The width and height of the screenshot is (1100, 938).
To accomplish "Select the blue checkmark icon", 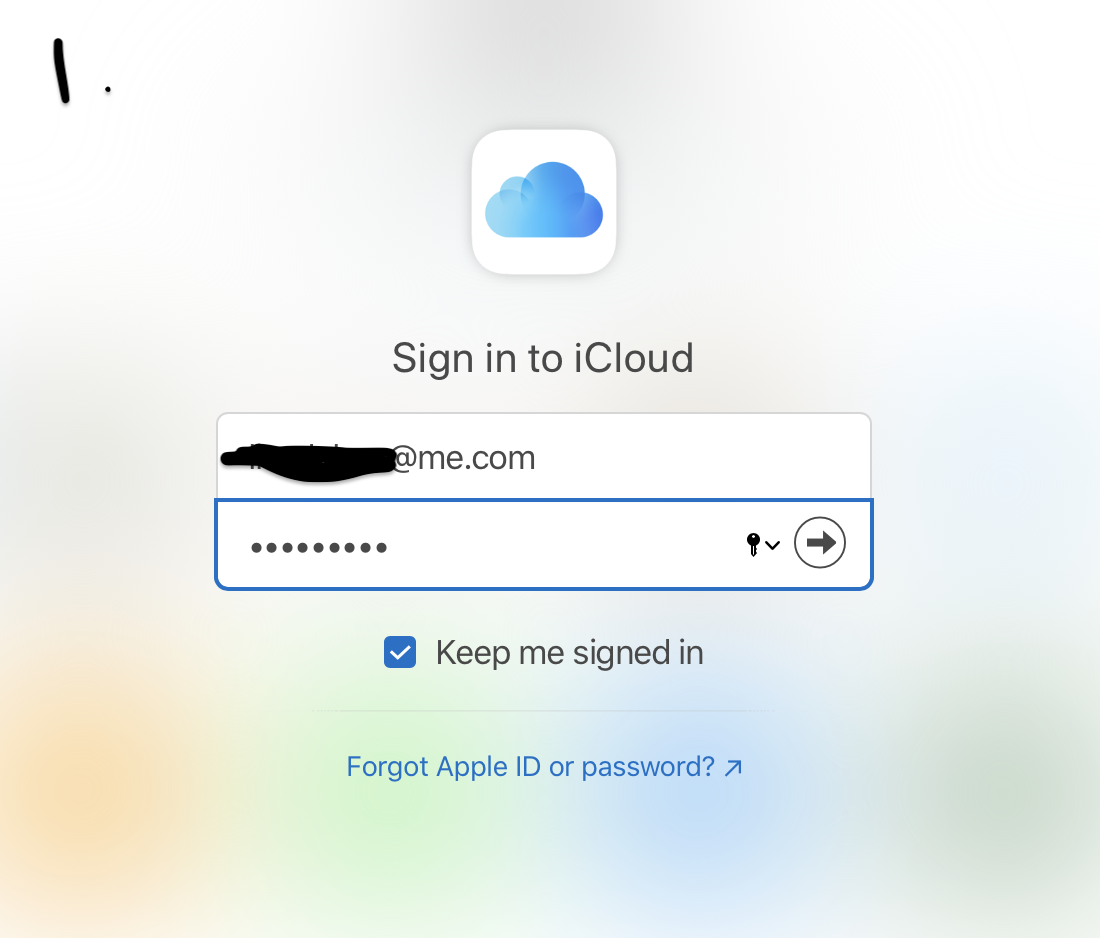I will [400, 652].
